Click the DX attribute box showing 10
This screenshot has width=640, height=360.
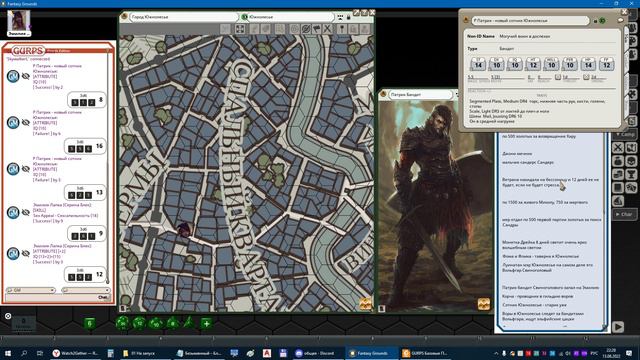496,64
